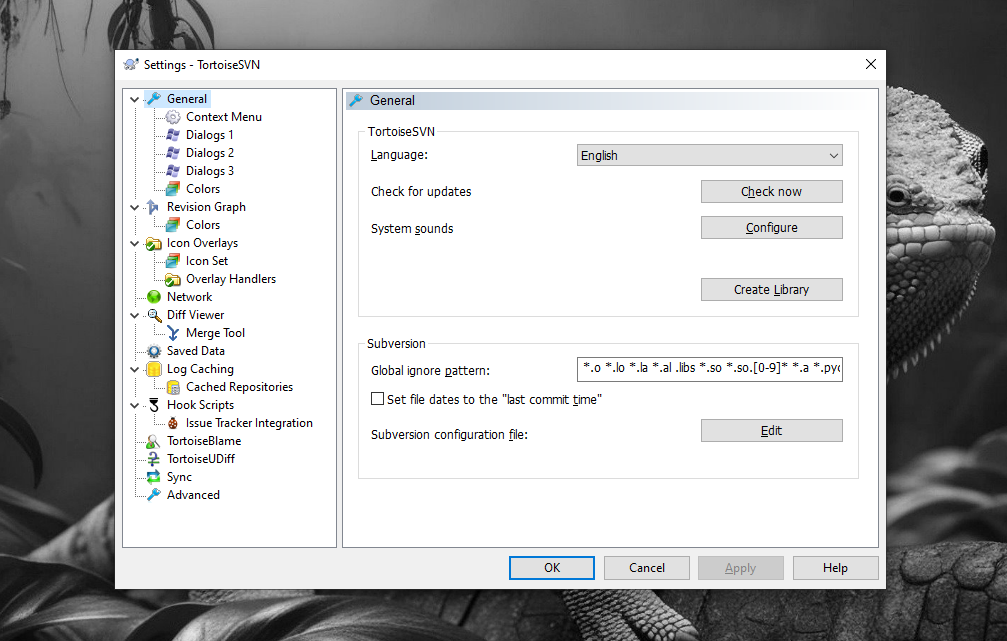This screenshot has width=1007, height=641.
Task: Collapse the General tree node
Action: [x=134, y=99]
